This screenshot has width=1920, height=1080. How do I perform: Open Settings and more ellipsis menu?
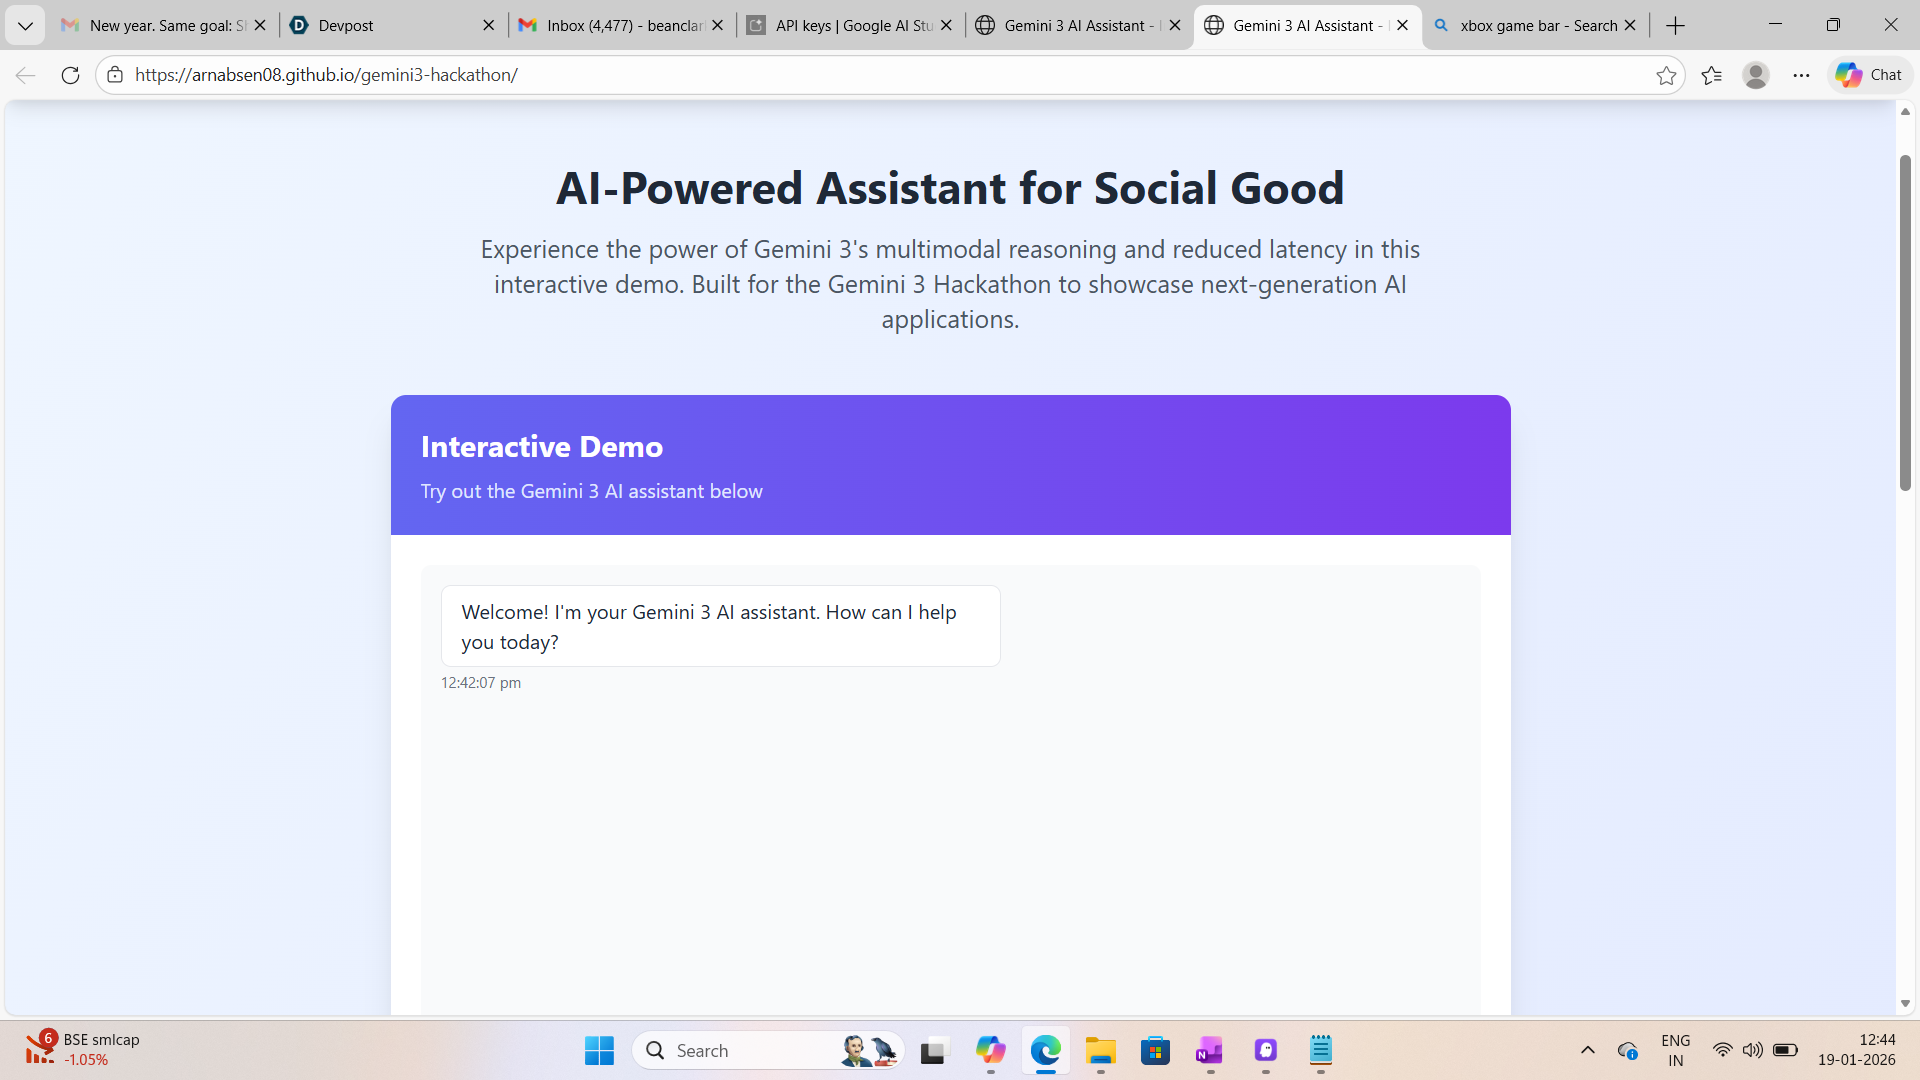tap(1801, 75)
